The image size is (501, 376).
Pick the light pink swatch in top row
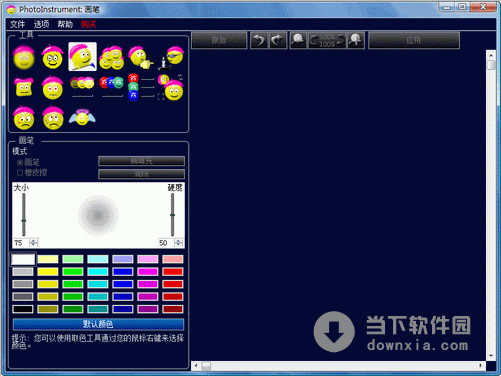pos(148,259)
